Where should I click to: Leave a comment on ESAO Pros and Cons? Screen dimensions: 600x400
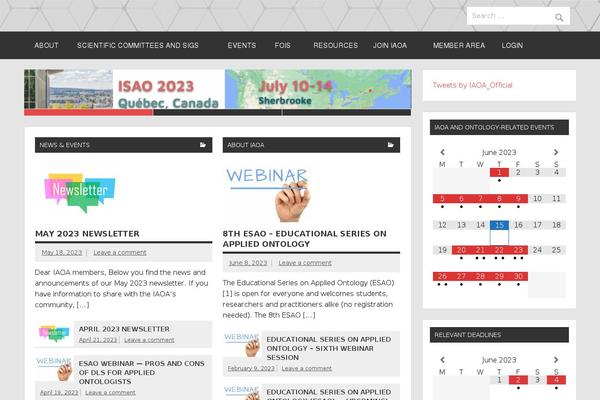point(110,393)
